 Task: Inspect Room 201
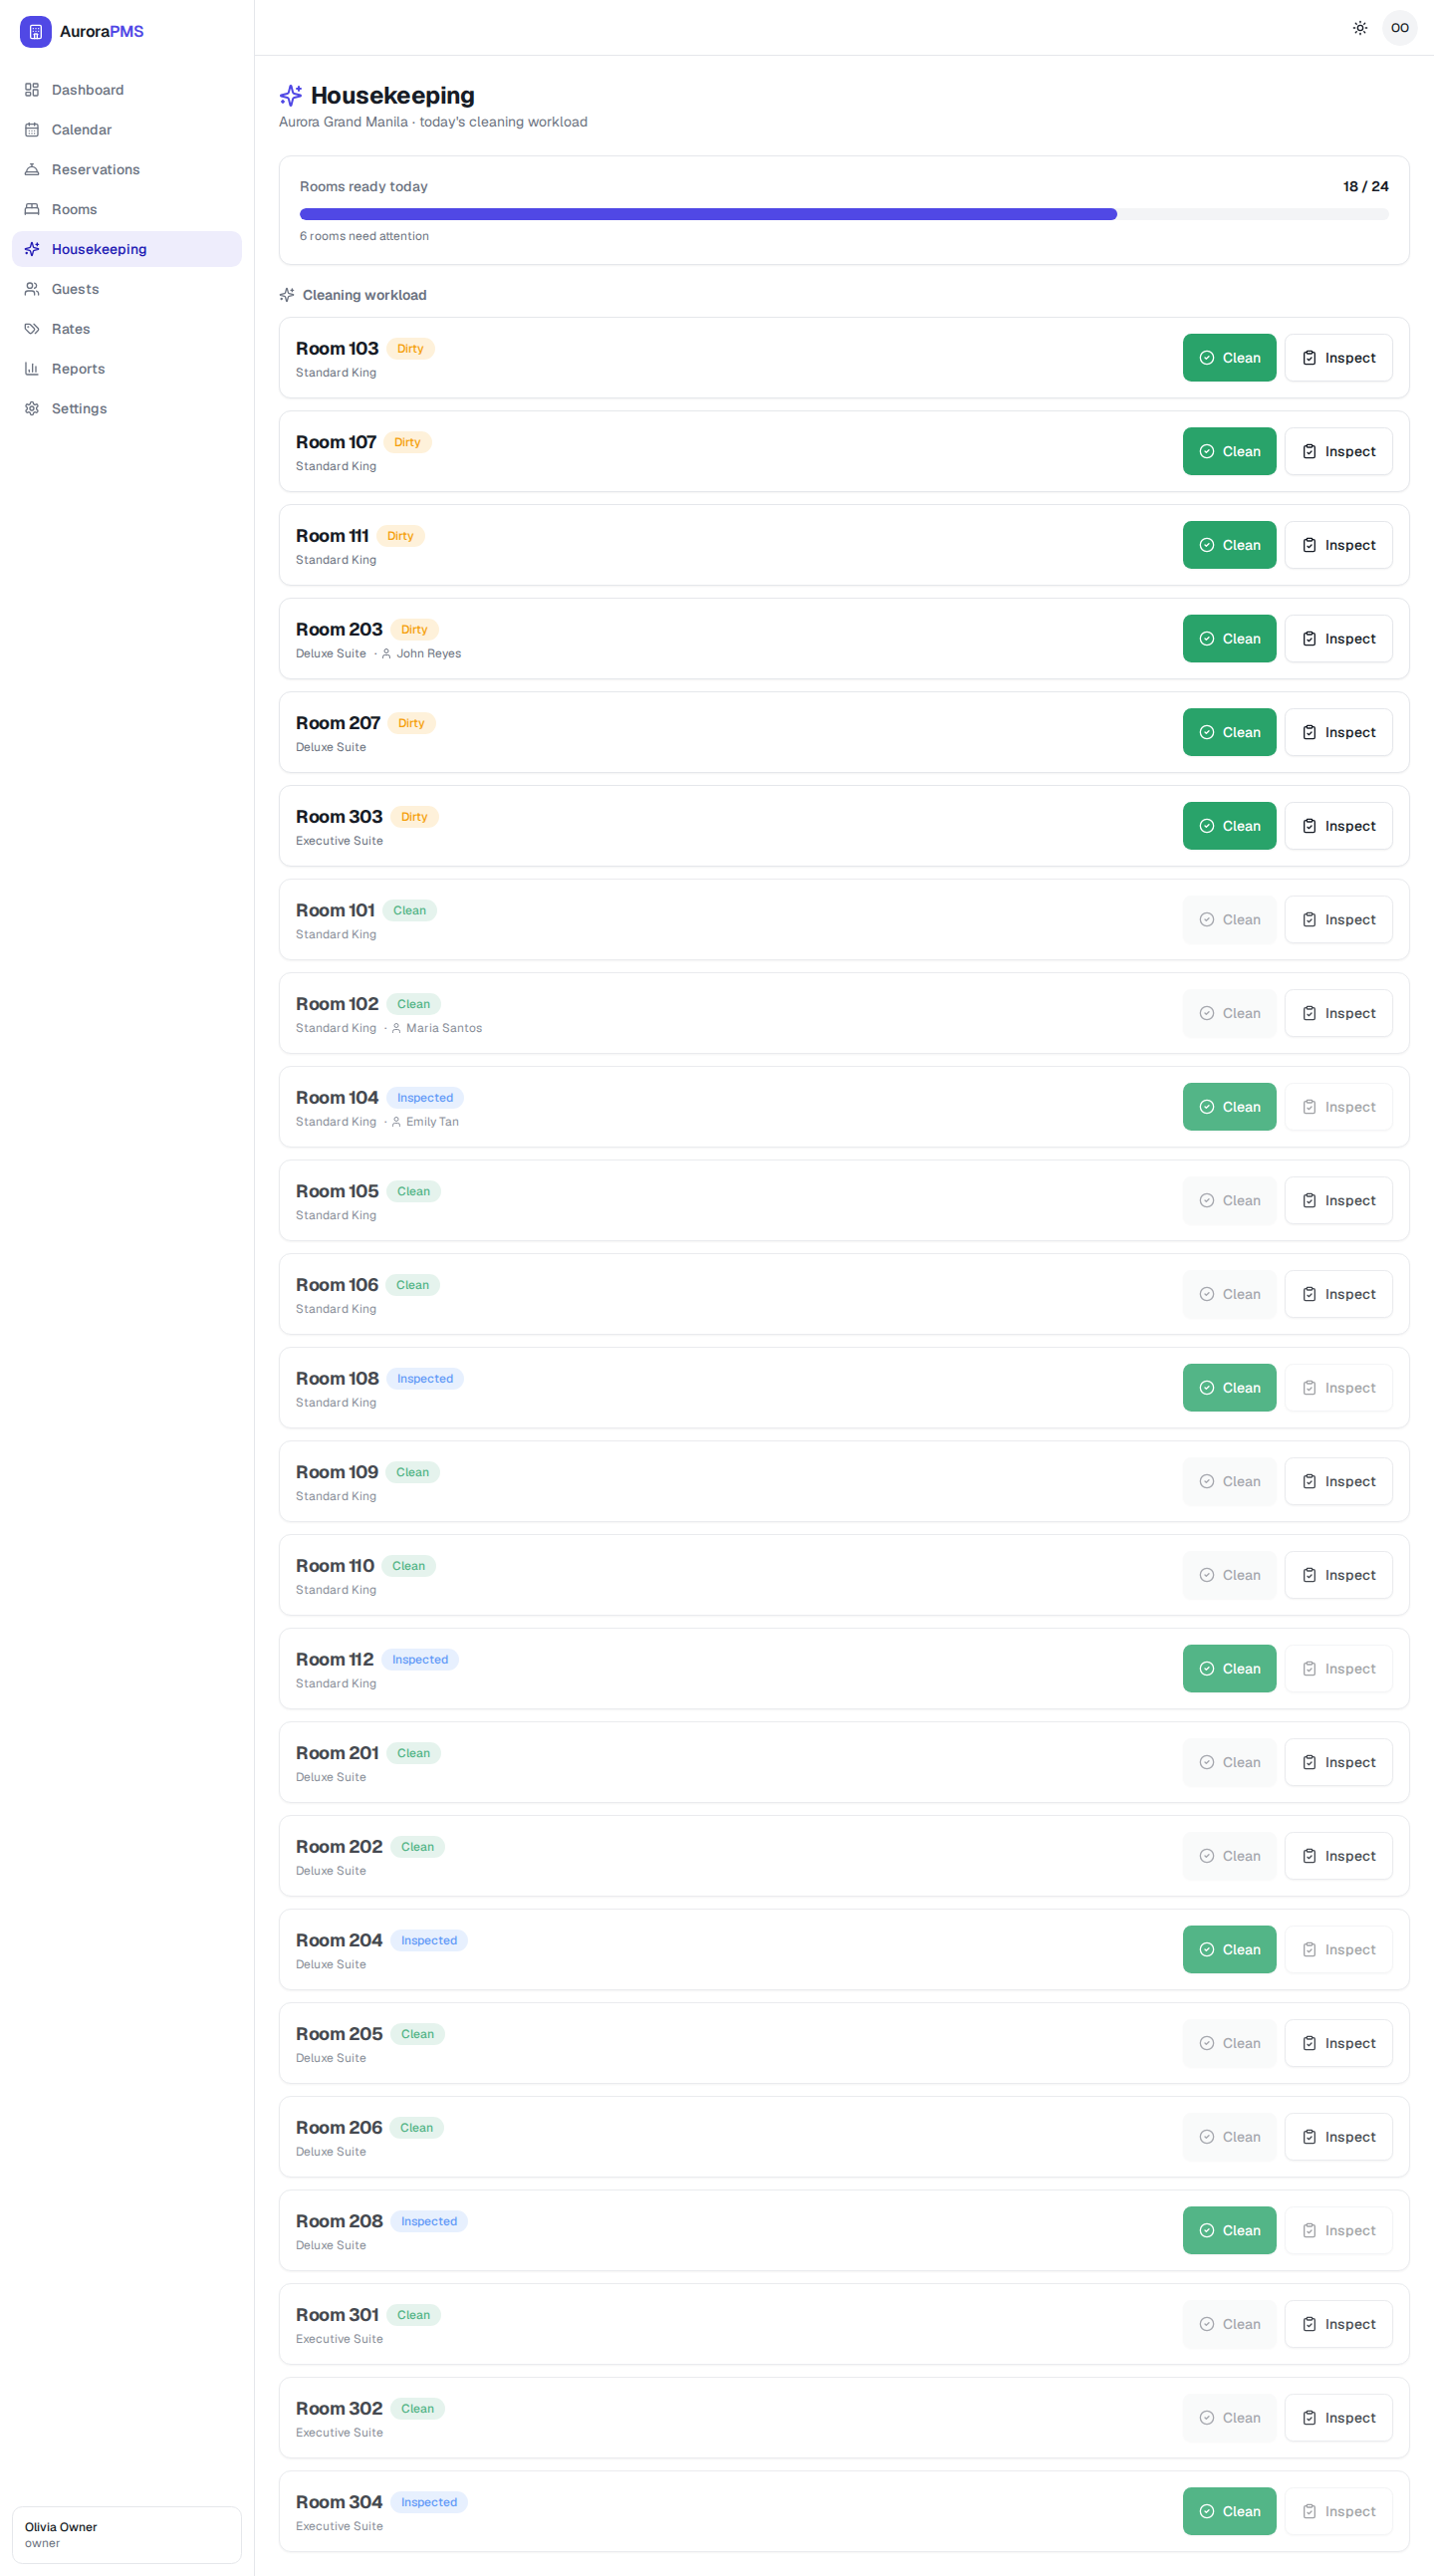coord(1338,1763)
